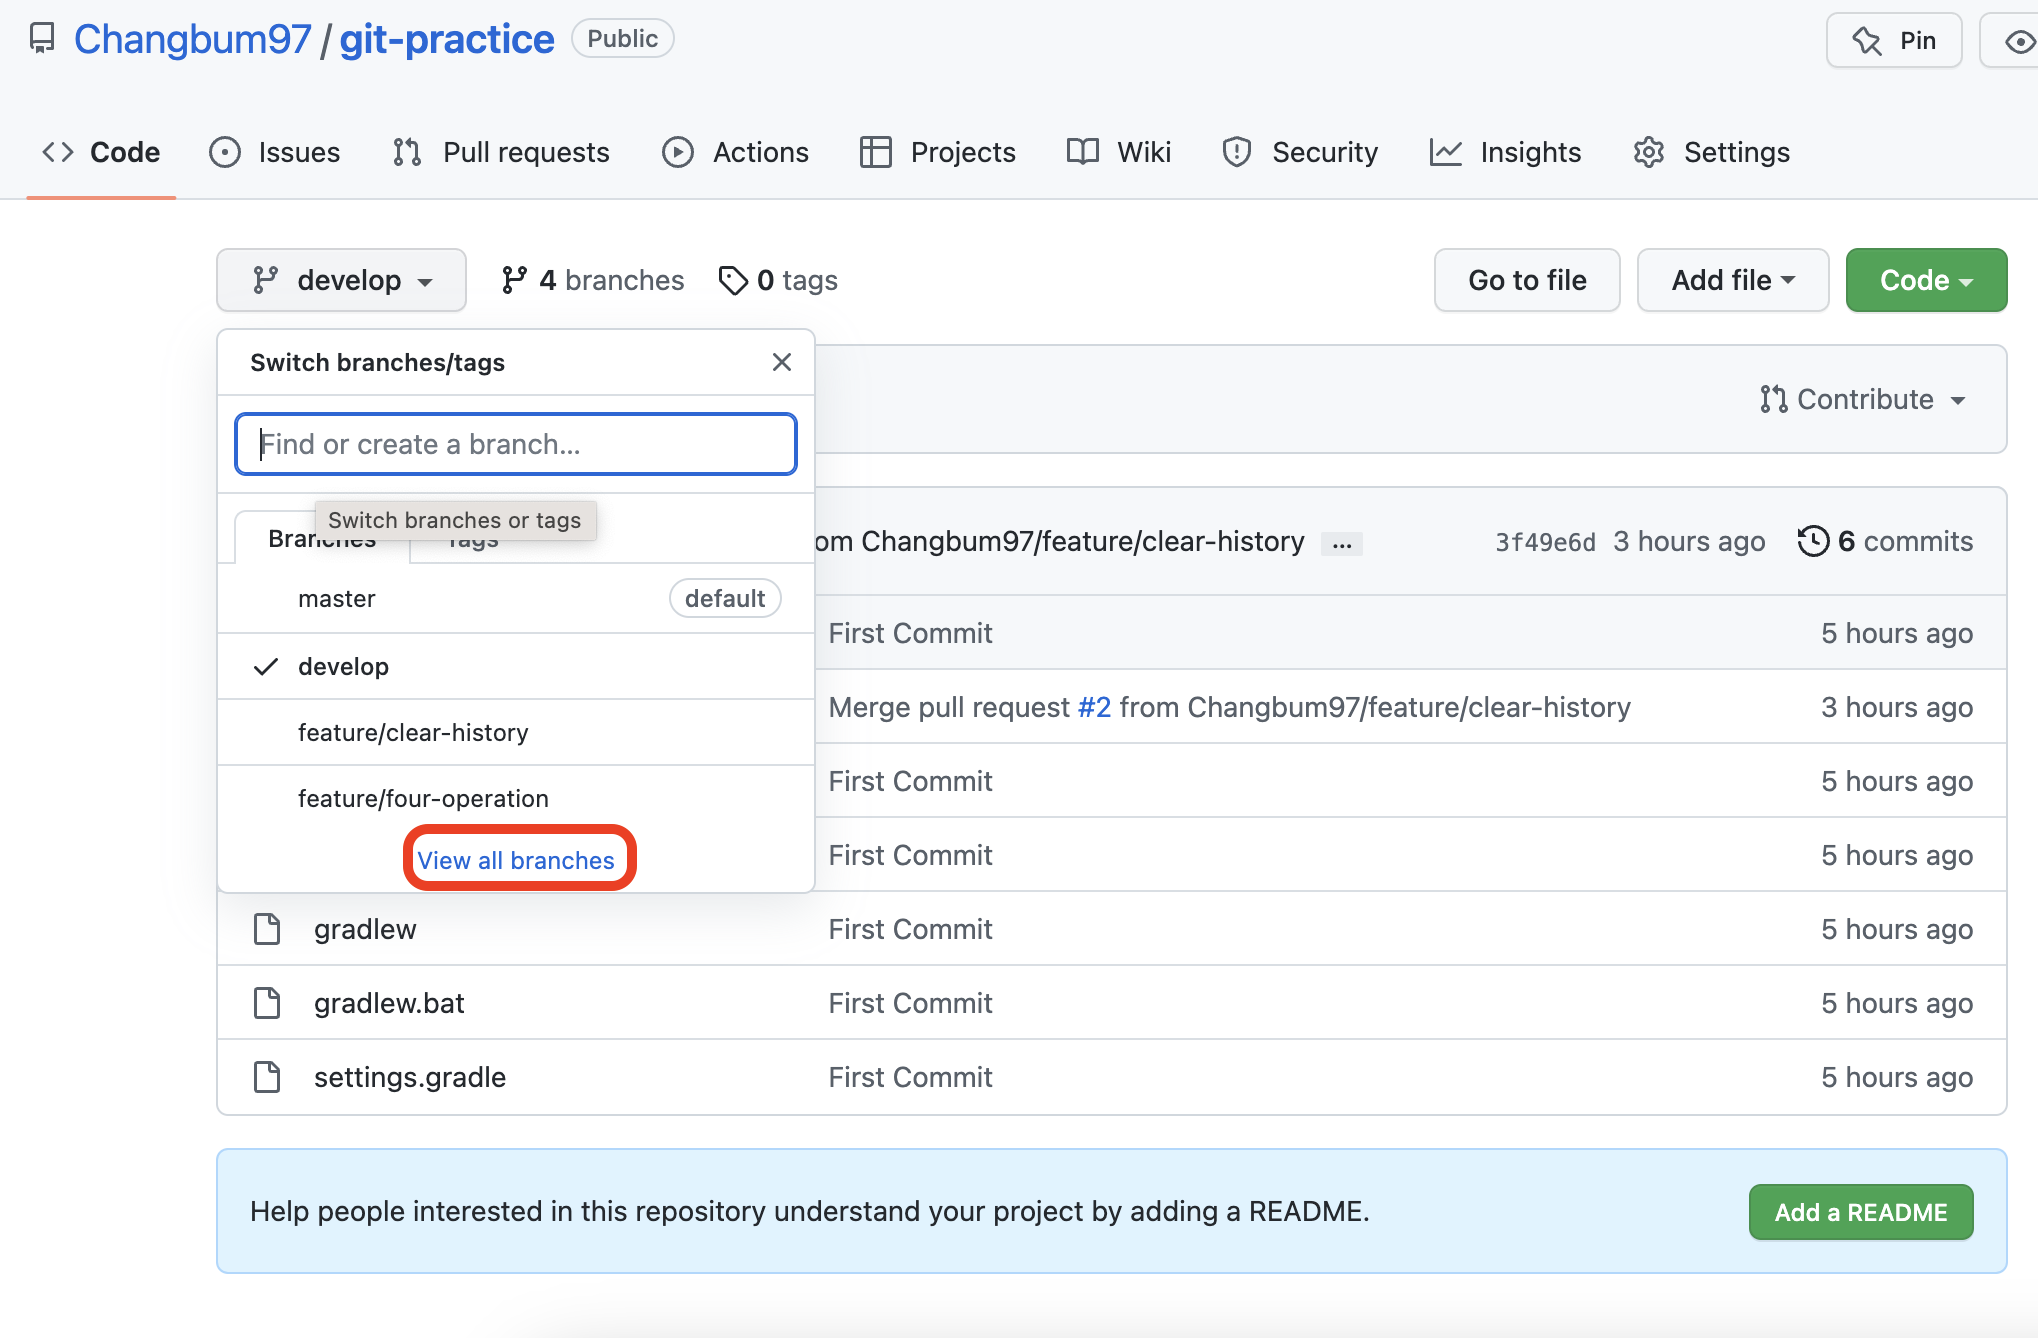Click the file icon for settings.gradle
This screenshot has width=2038, height=1338.
click(267, 1077)
